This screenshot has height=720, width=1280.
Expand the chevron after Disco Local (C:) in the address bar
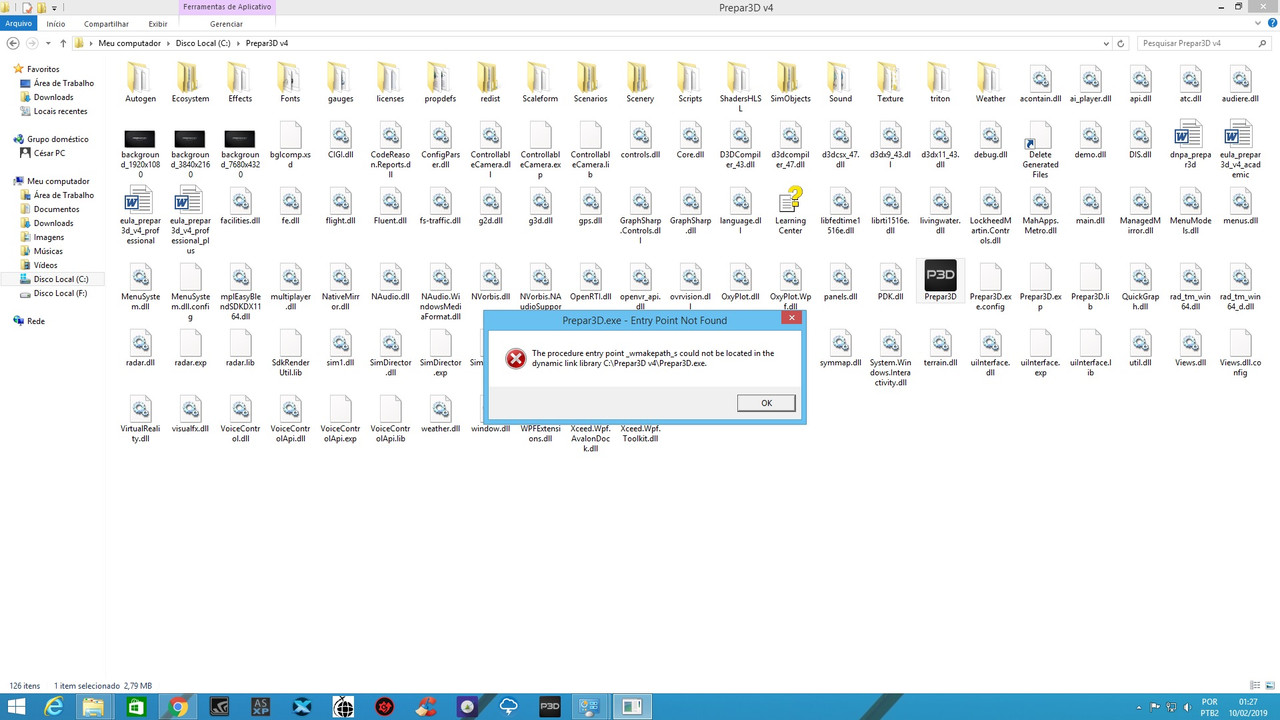(237, 44)
